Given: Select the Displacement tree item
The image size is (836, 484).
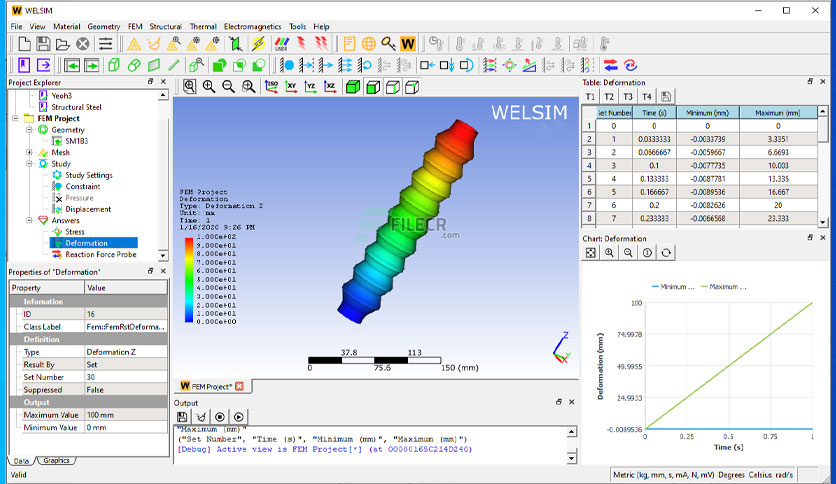Looking at the screenshot, I should pyautogui.click(x=88, y=209).
